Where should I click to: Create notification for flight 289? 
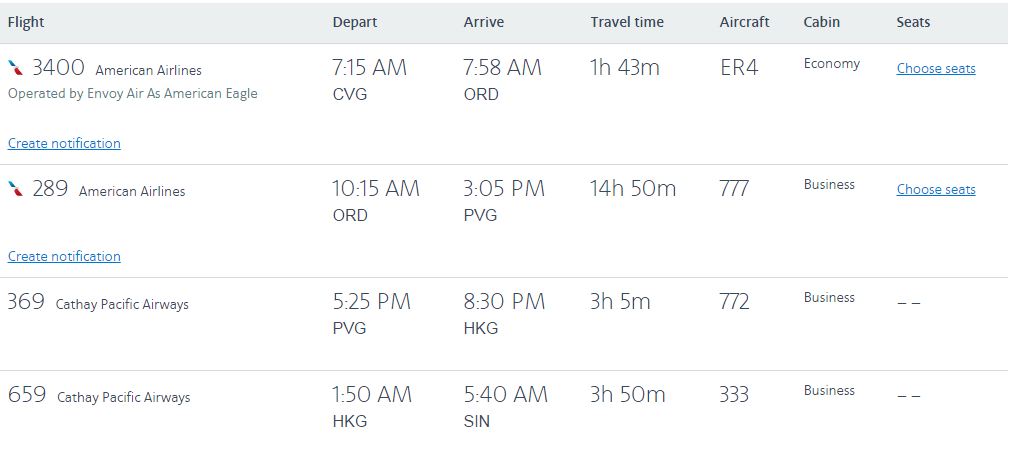[64, 257]
